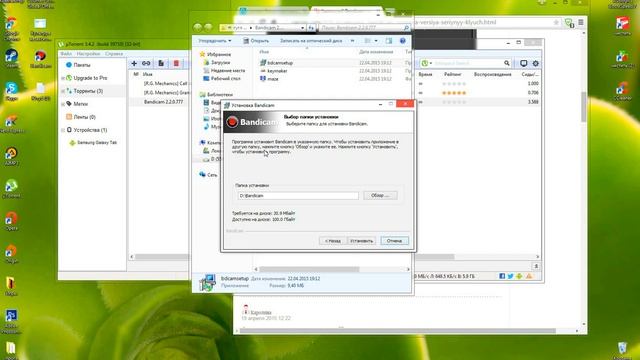
Task: Select Ленты (0) in uTorrent sidebar
Action: click(84, 117)
